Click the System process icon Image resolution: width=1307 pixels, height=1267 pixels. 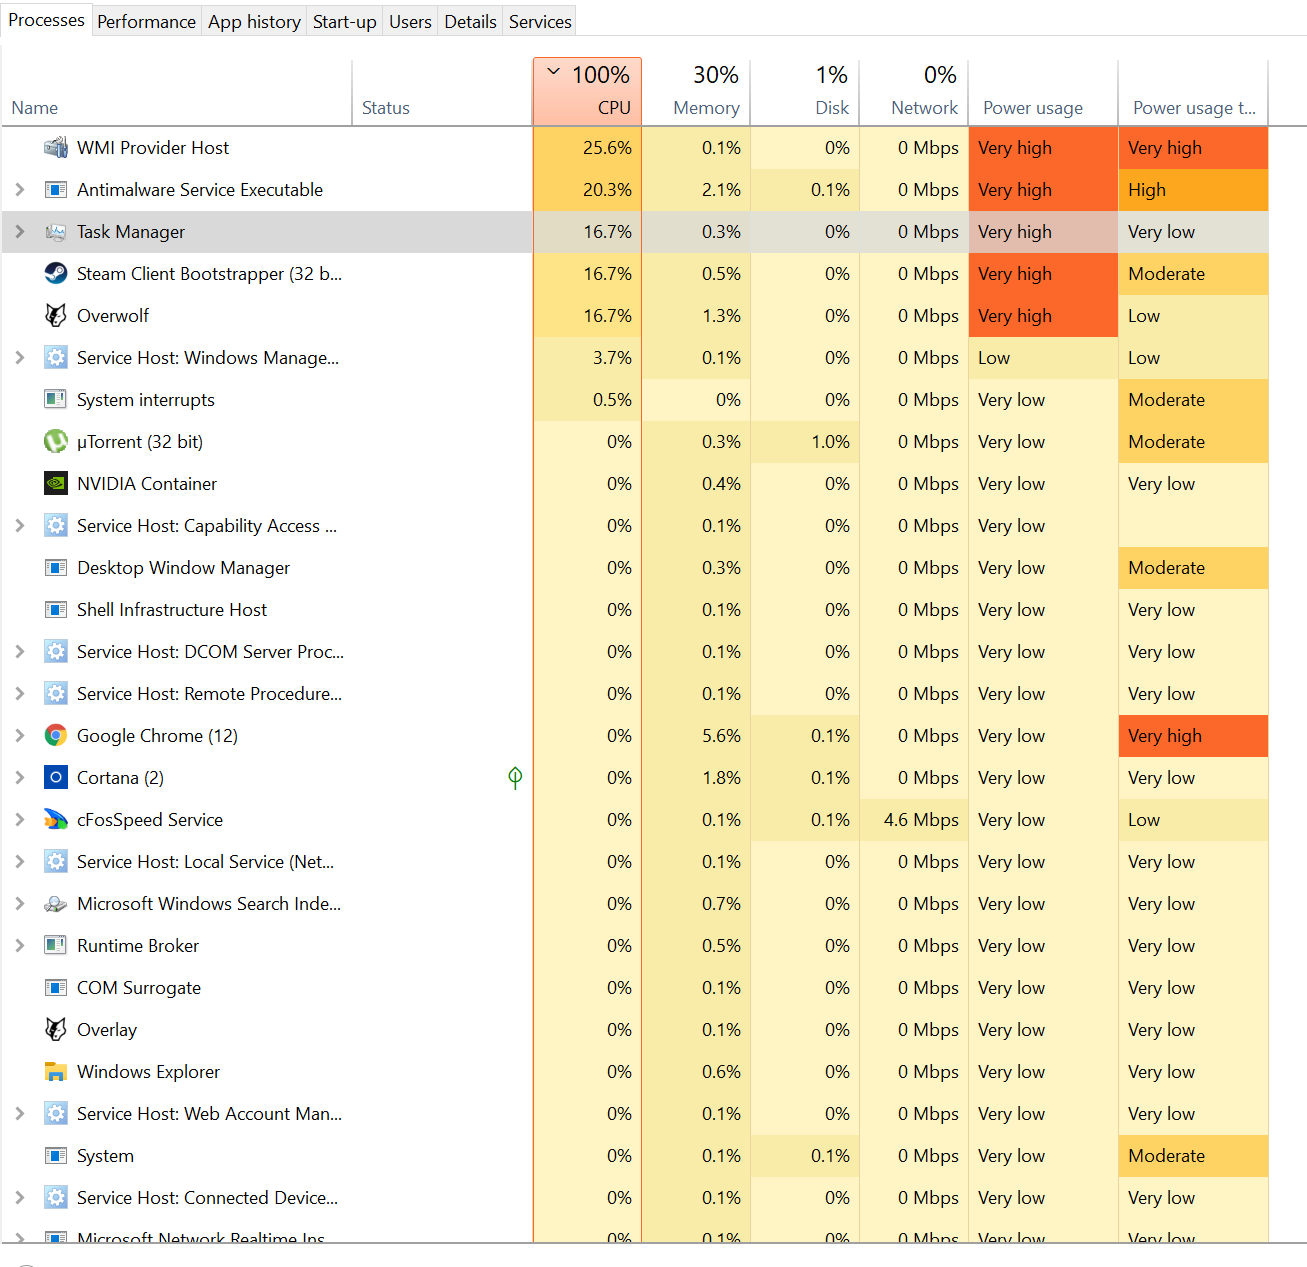pyautogui.click(x=56, y=1156)
